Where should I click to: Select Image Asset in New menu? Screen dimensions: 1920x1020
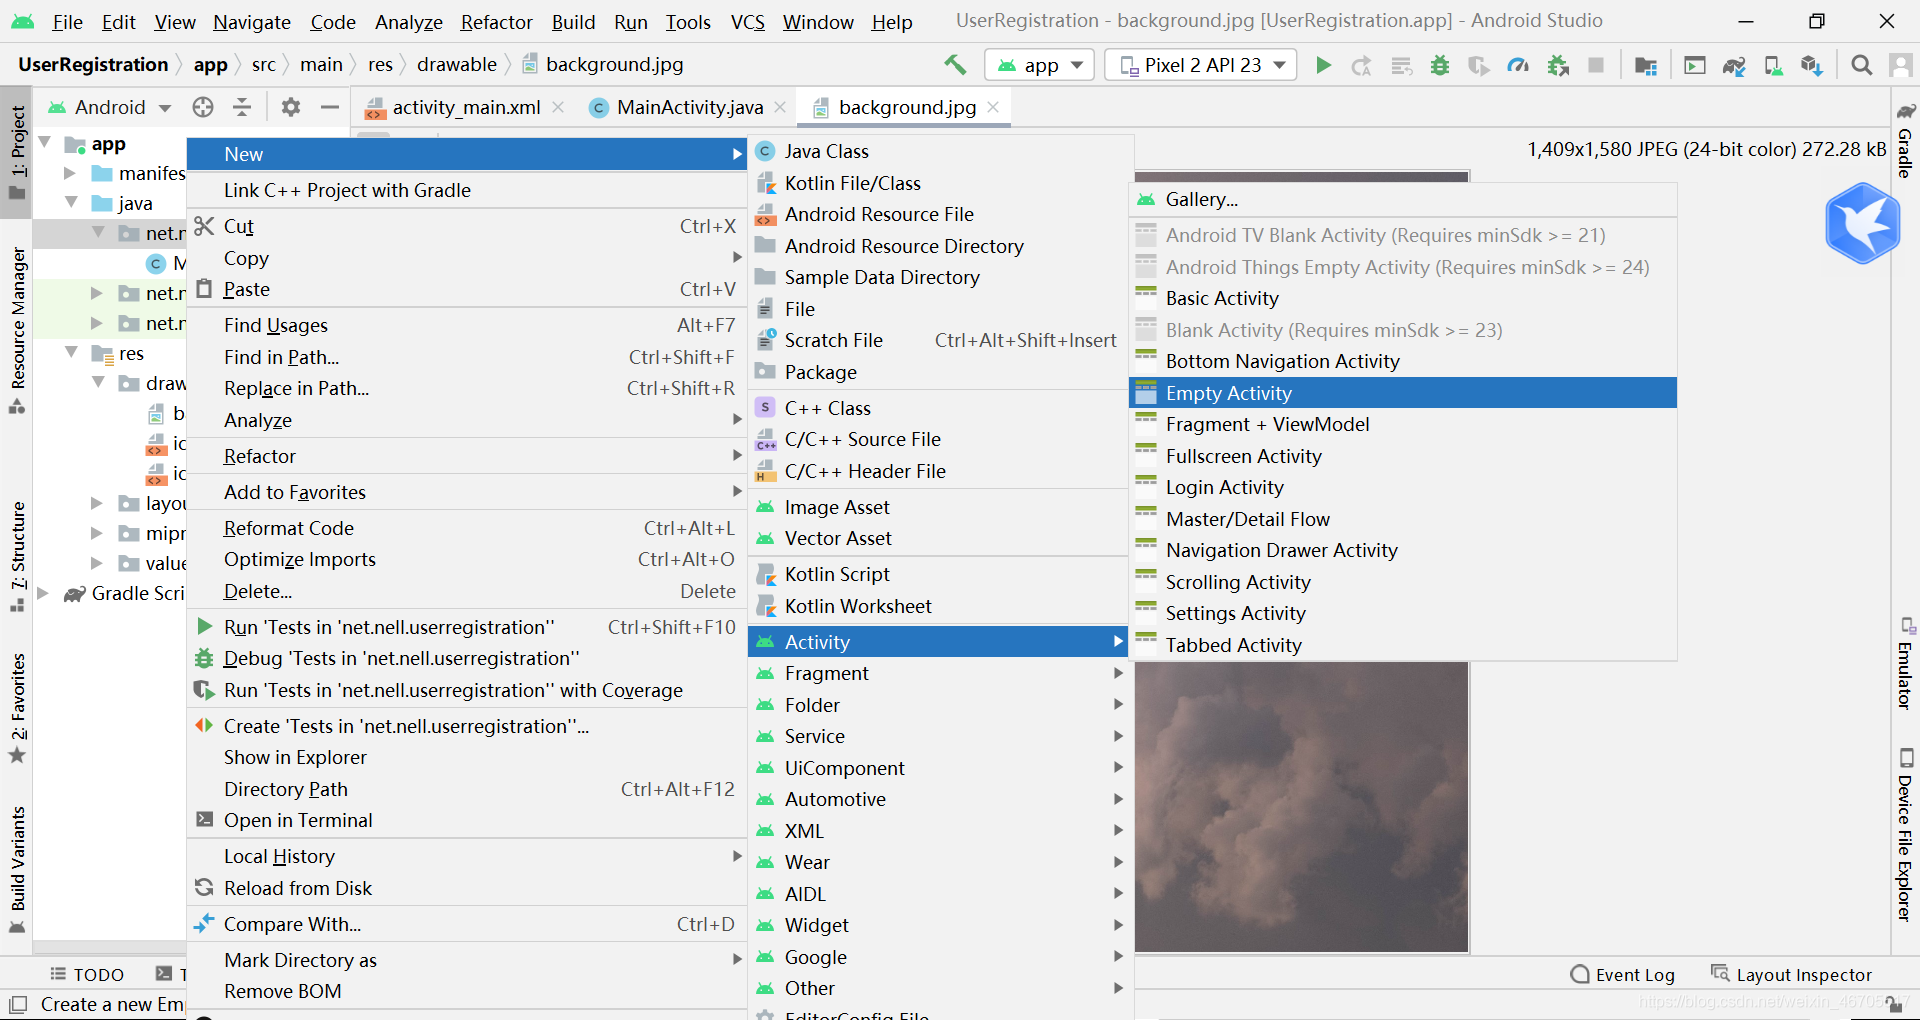click(940, 507)
